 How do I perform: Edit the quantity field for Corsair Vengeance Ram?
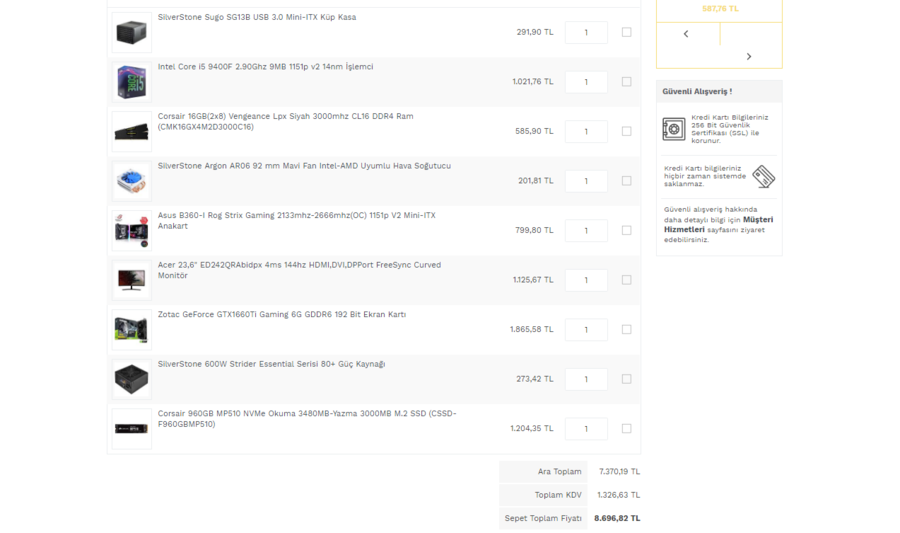pyautogui.click(x=586, y=131)
